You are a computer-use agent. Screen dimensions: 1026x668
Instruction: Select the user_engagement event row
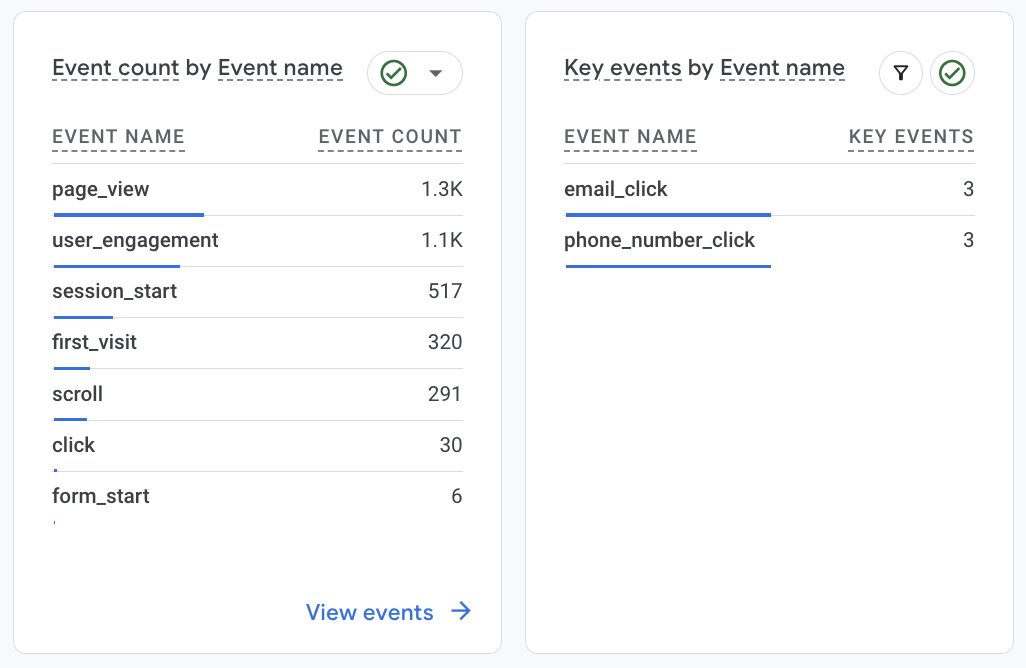[135, 240]
